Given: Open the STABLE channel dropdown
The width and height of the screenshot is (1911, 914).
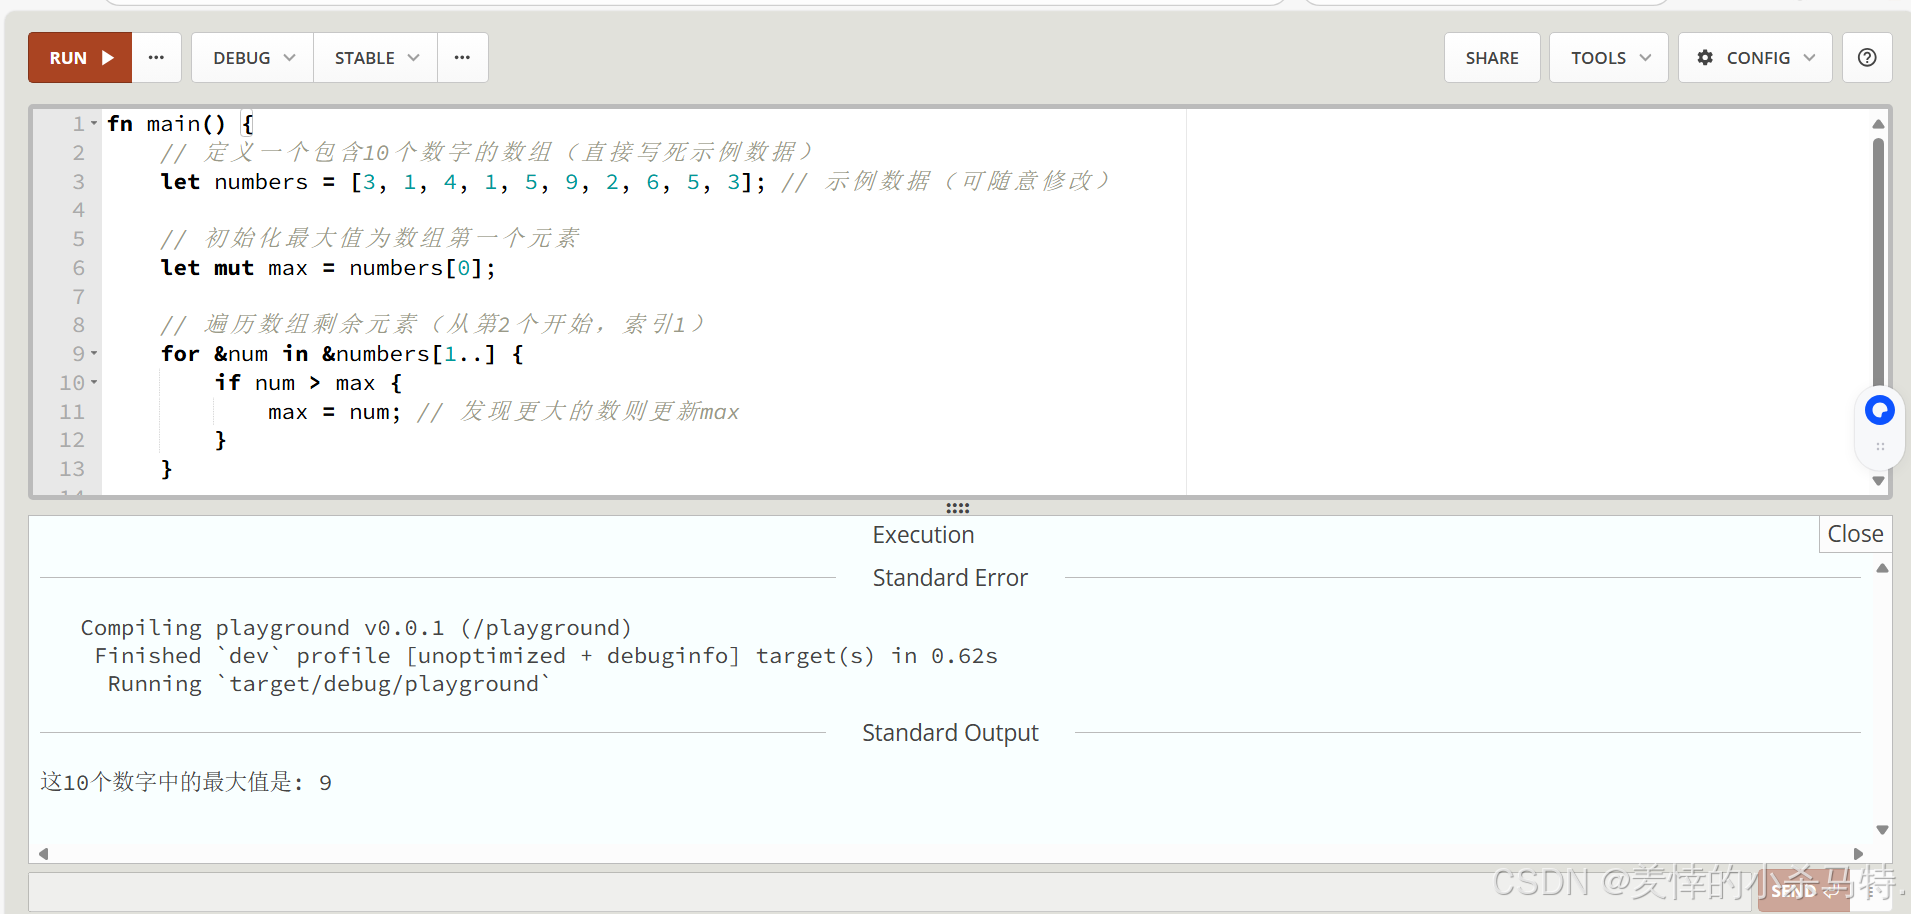Looking at the screenshot, I should (x=376, y=58).
